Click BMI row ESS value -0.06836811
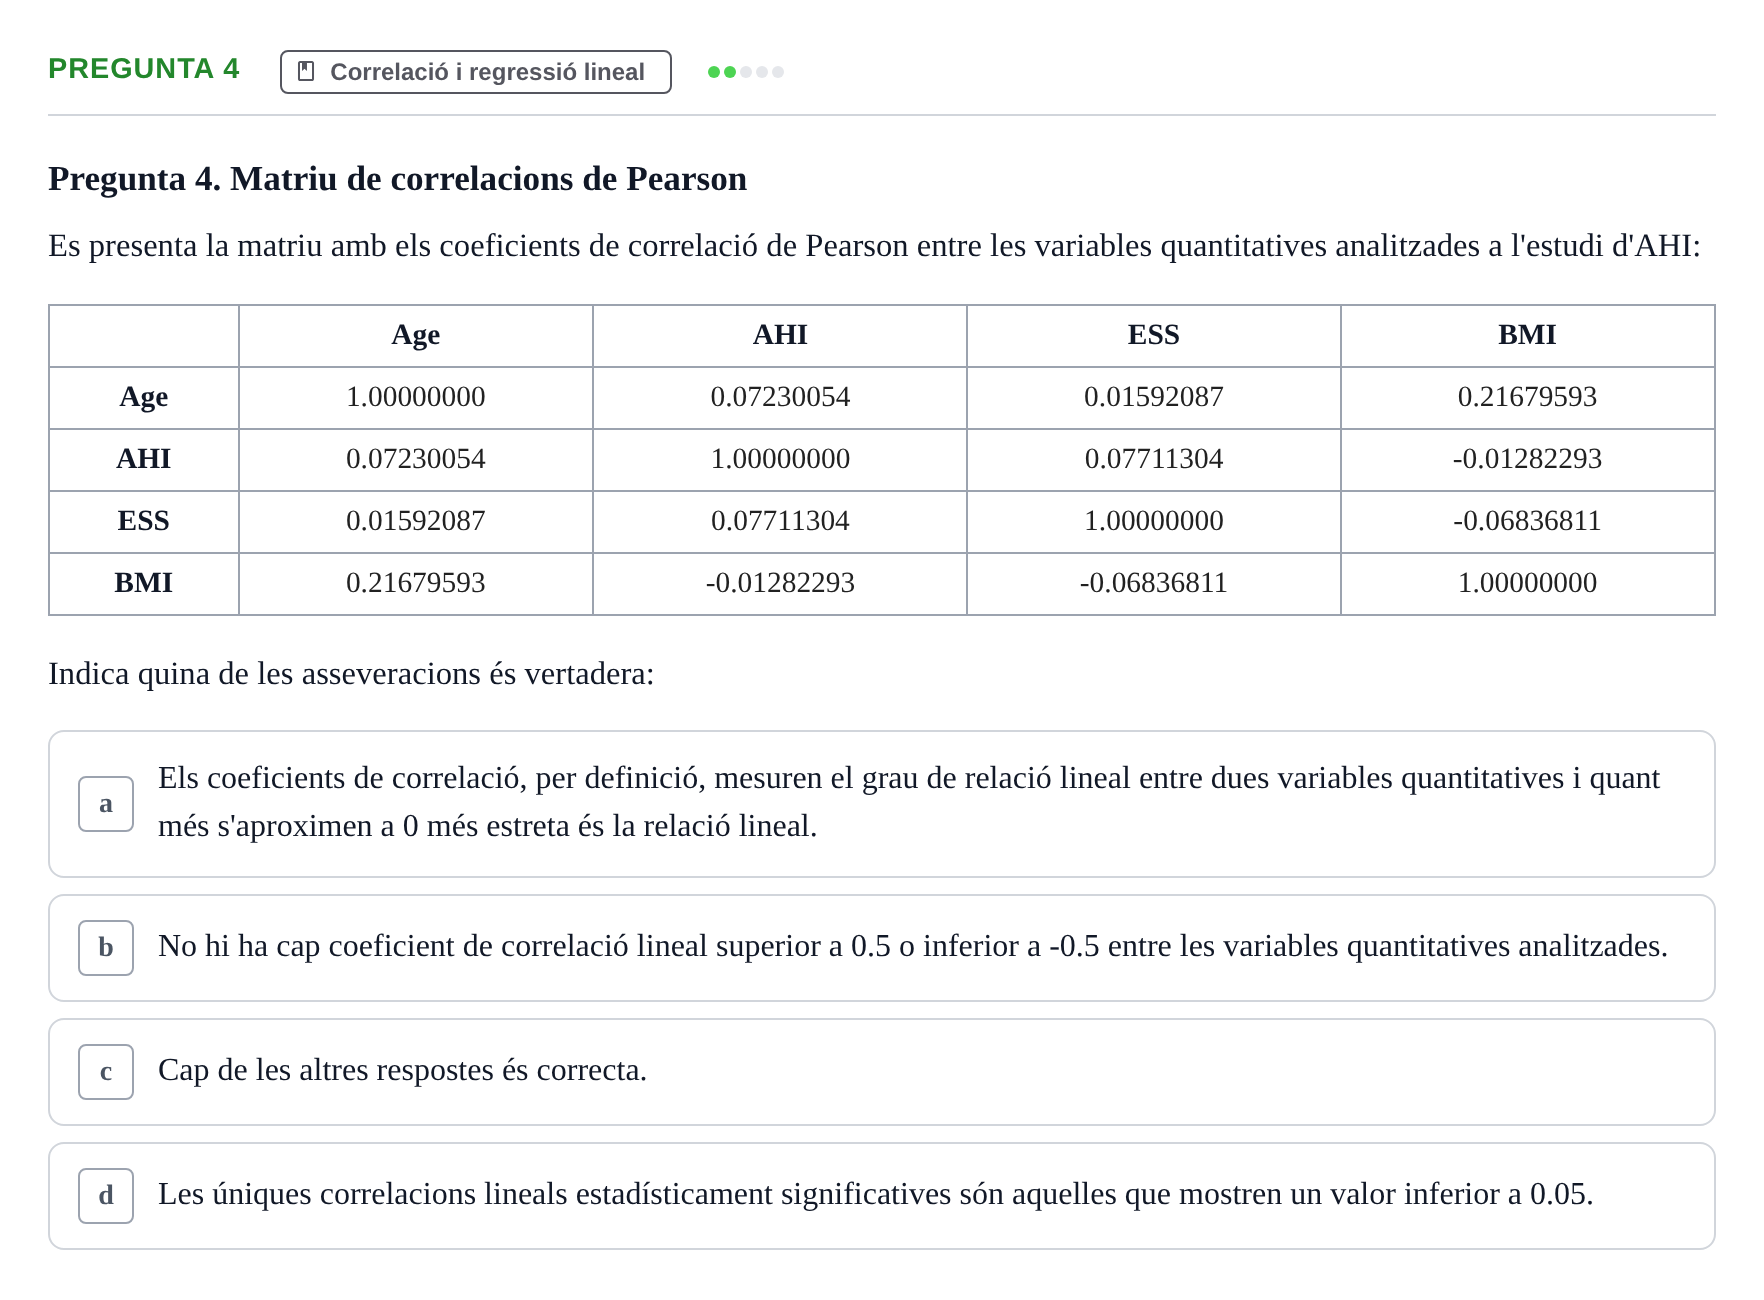Screen dimensions: 1764x1300 coord(1154,584)
